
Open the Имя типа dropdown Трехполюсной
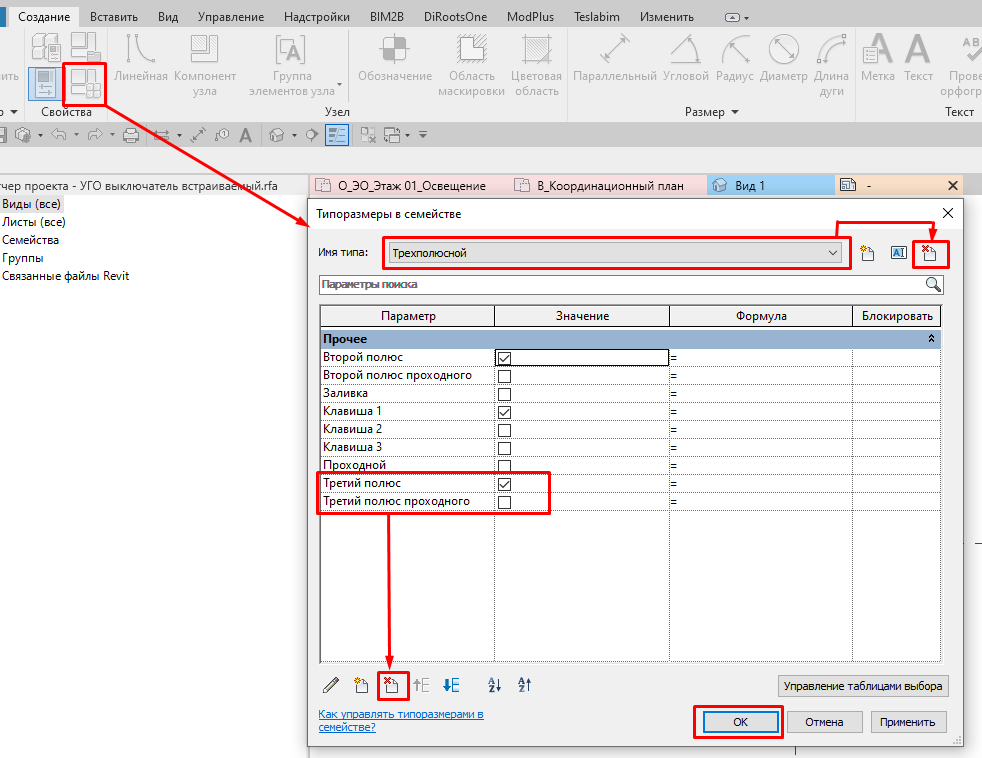[x=614, y=253]
